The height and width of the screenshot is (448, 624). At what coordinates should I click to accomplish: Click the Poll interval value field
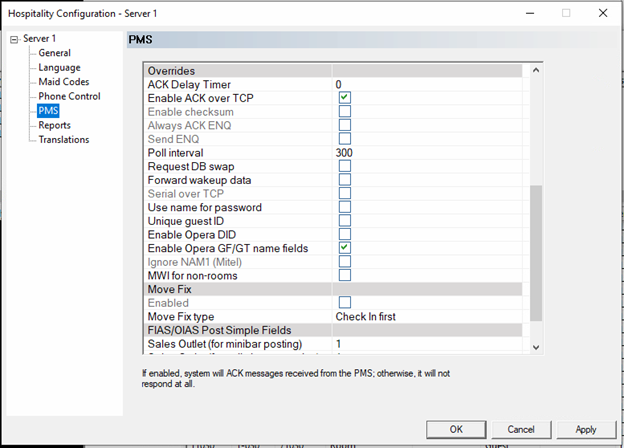[428, 152]
